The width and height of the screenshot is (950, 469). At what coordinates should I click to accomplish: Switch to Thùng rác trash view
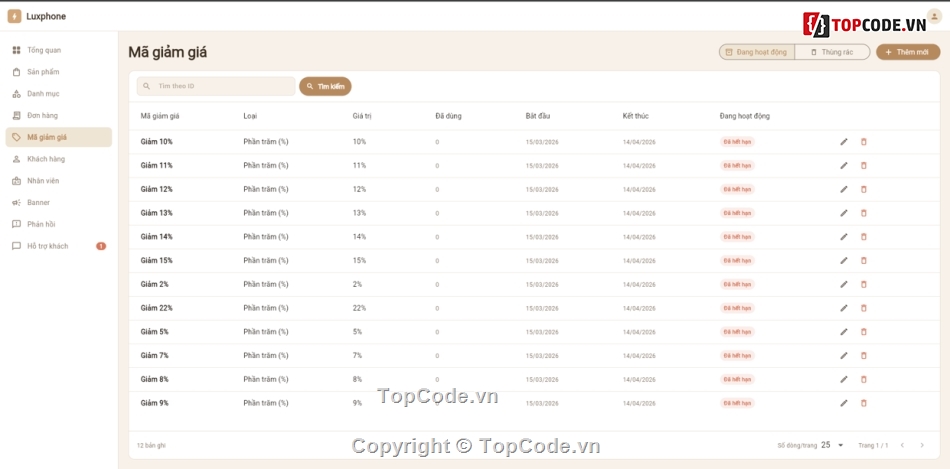tap(832, 52)
